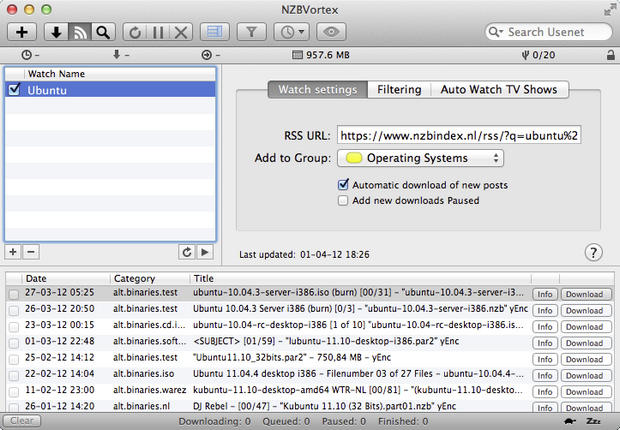Click the pause toolbar icon
This screenshot has height=430, width=620.
pyautogui.click(x=158, y=32)
